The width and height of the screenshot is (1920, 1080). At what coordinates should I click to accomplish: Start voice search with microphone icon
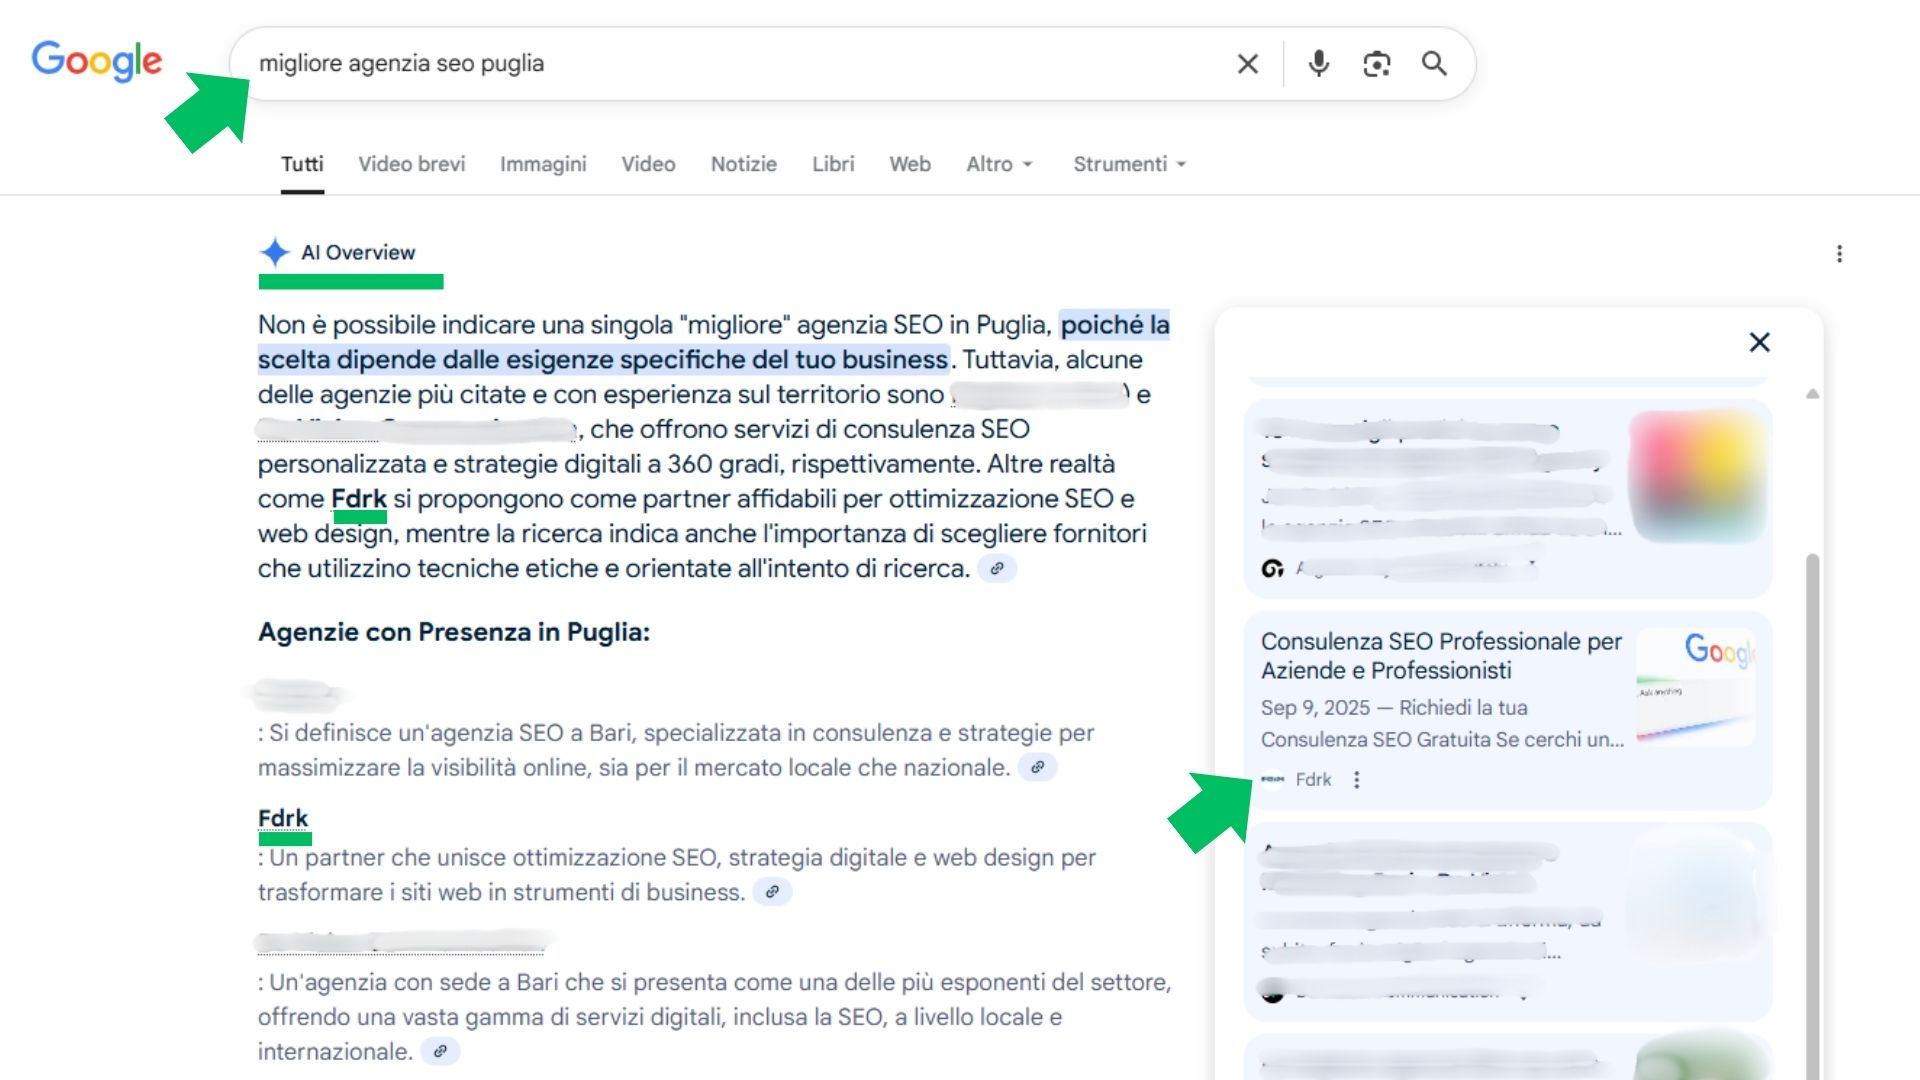[x=1319, y=64]
